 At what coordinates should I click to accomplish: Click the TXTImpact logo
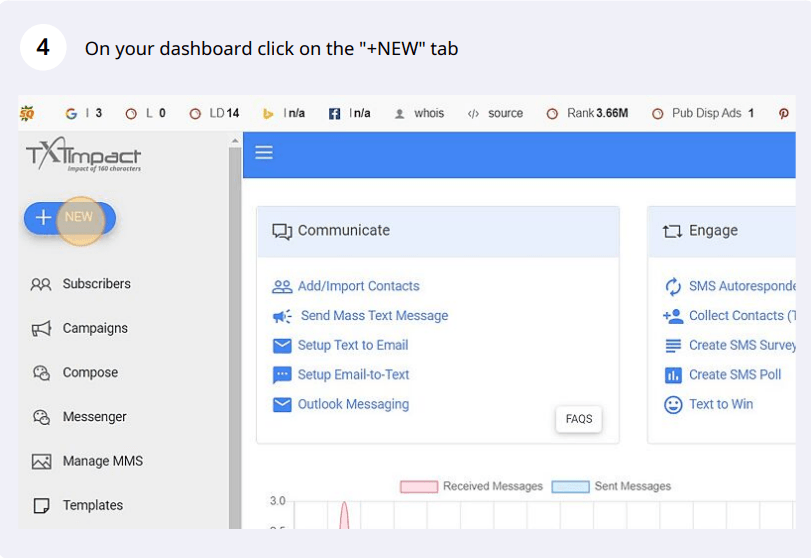click(83, 155)
